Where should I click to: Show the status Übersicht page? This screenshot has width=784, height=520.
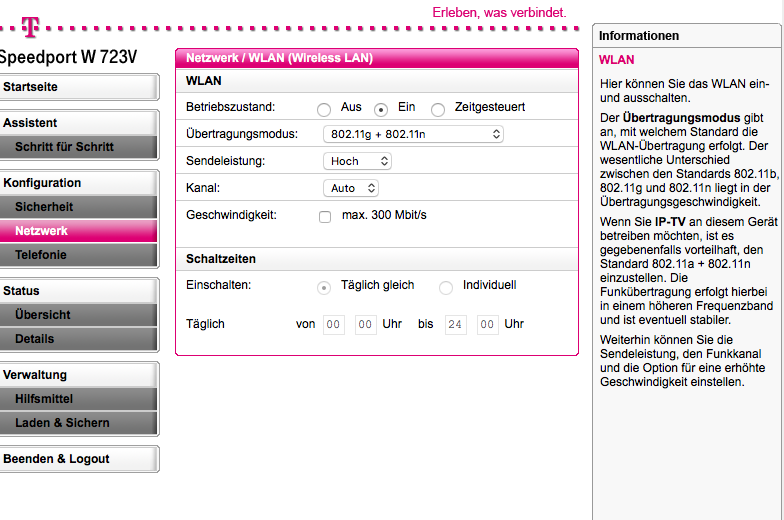point(78,315)
